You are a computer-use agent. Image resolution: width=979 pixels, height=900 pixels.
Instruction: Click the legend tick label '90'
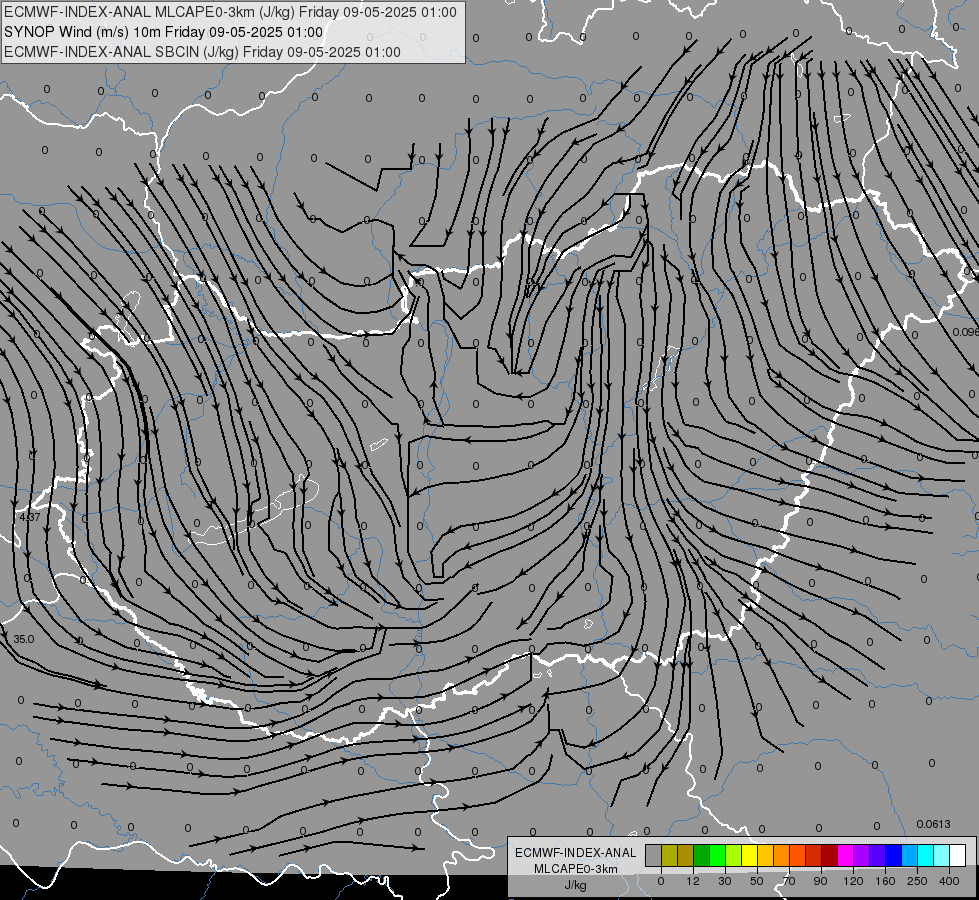coord(820,881)
